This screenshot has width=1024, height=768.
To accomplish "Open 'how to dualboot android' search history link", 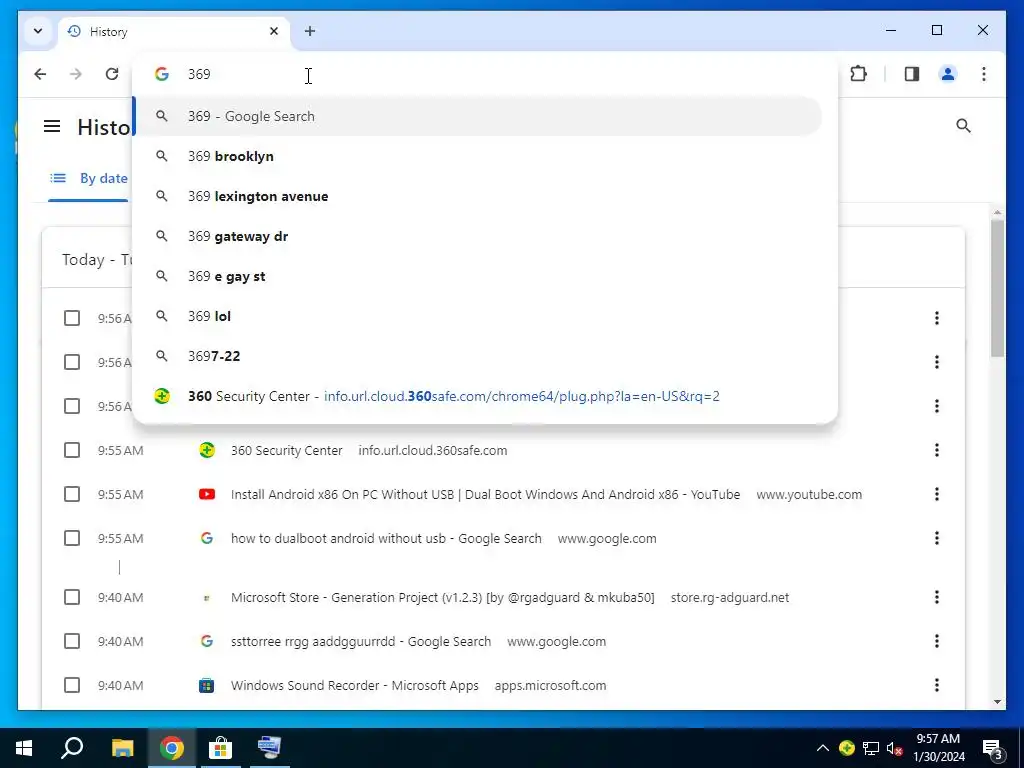I will [386, 539].
